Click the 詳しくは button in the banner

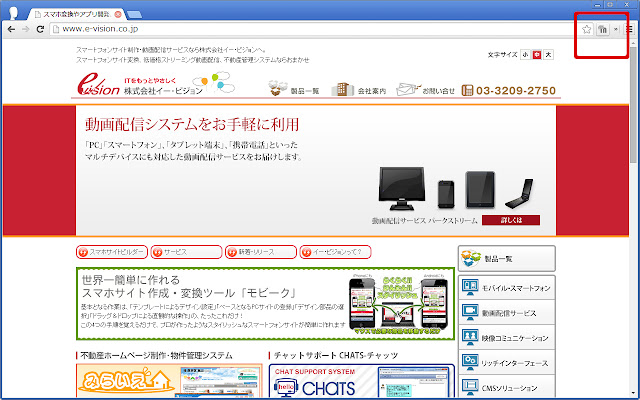(511, 220)
